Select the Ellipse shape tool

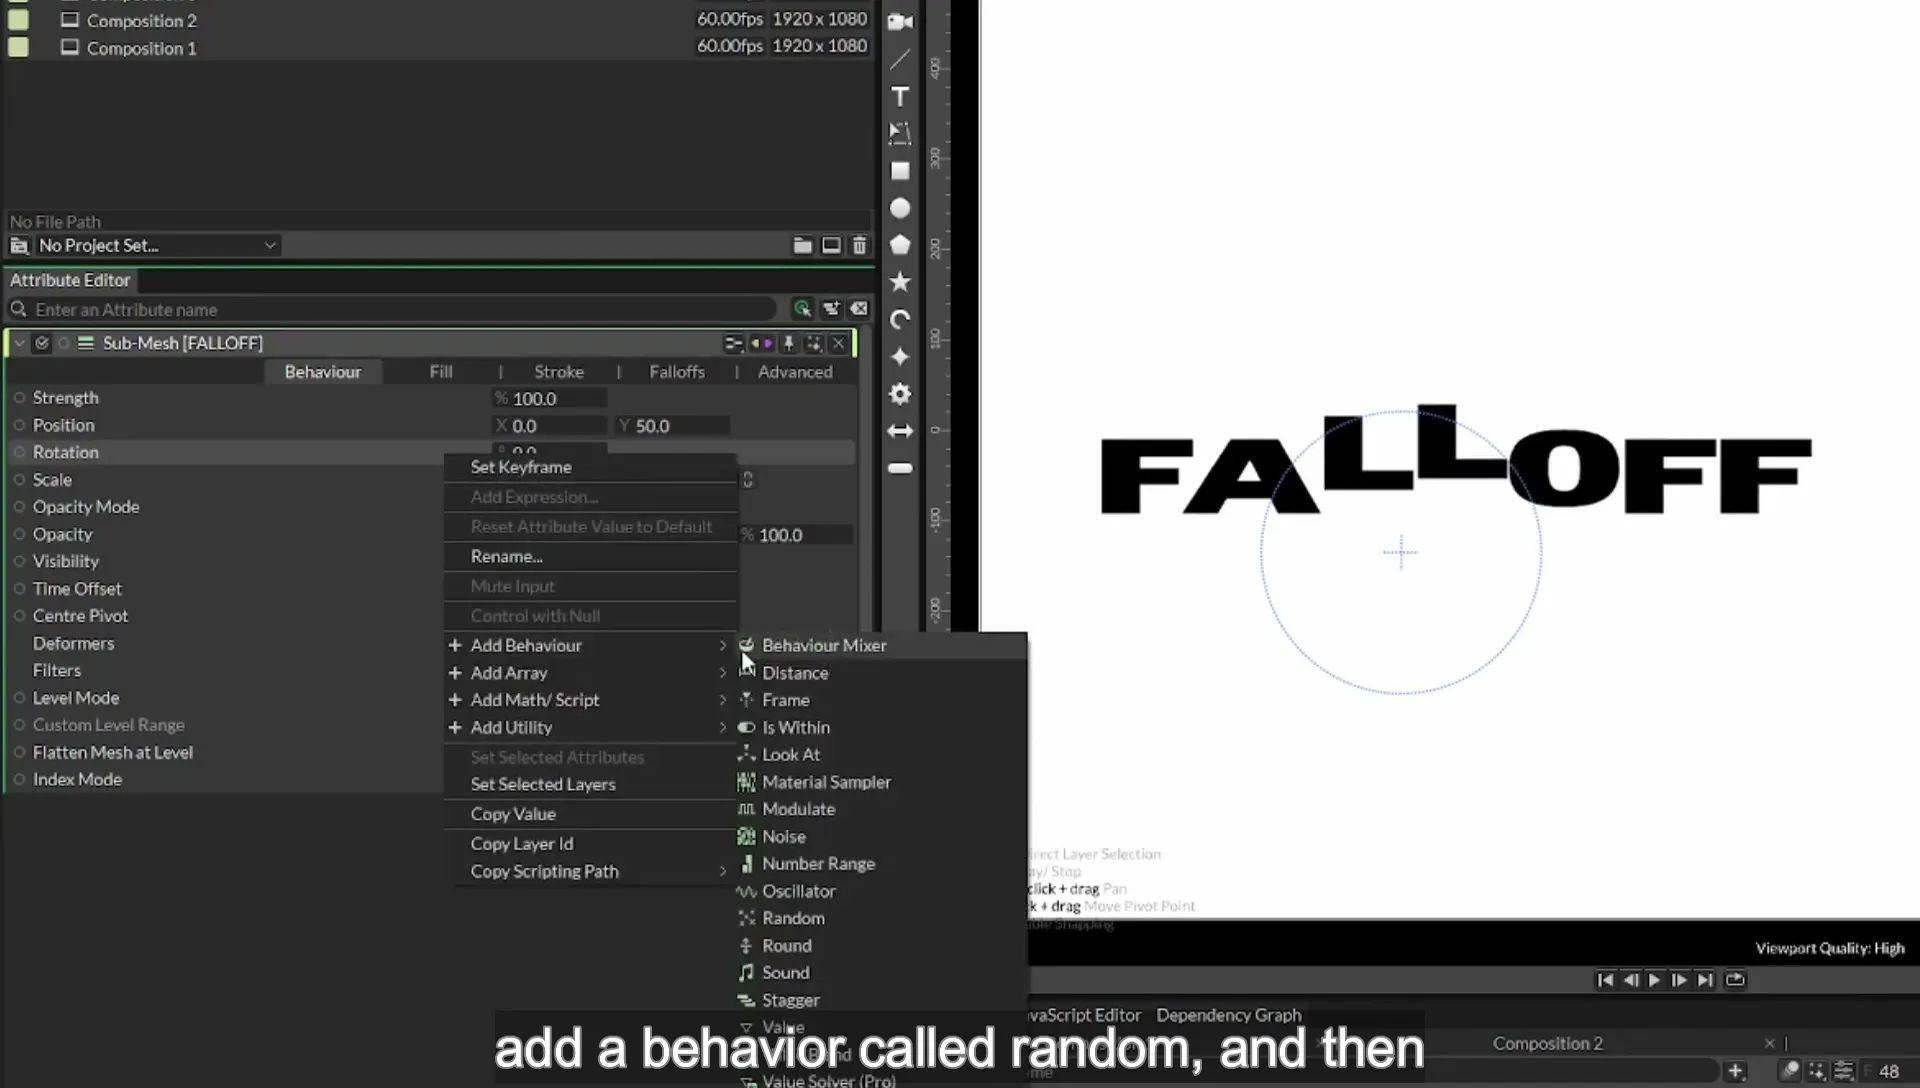tap(900, 208)
